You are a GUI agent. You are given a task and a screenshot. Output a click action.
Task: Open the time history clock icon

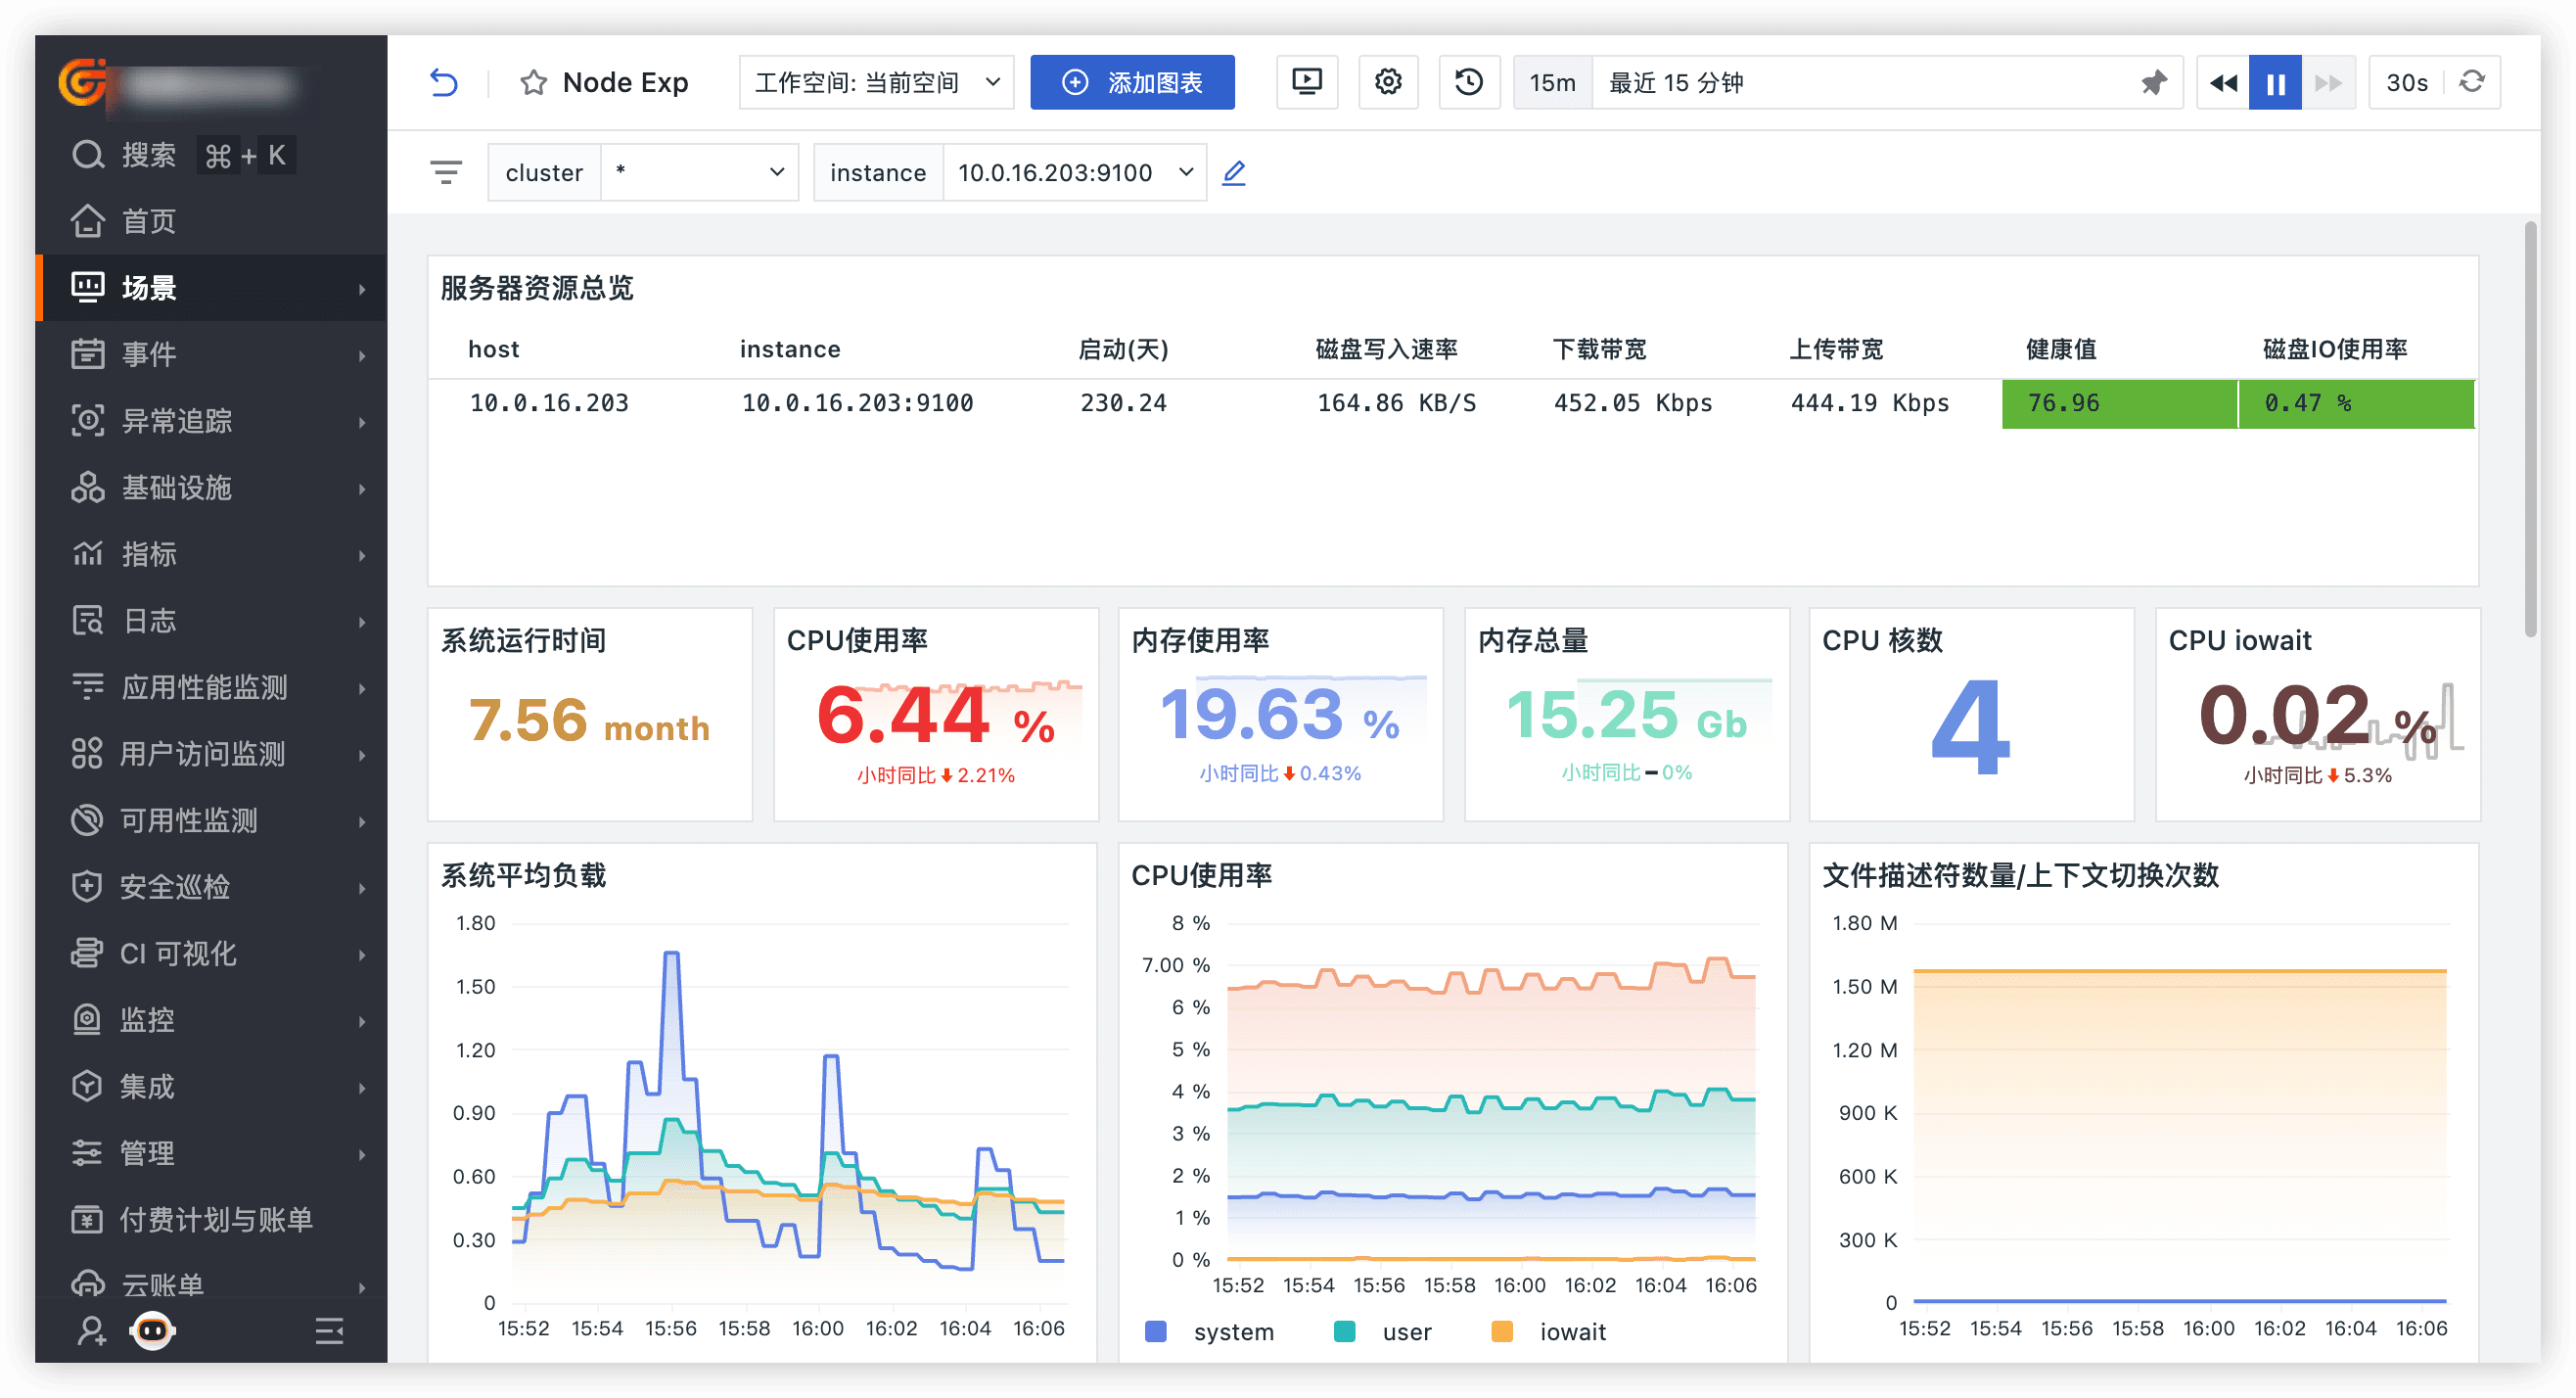(x=1468, y=82)
